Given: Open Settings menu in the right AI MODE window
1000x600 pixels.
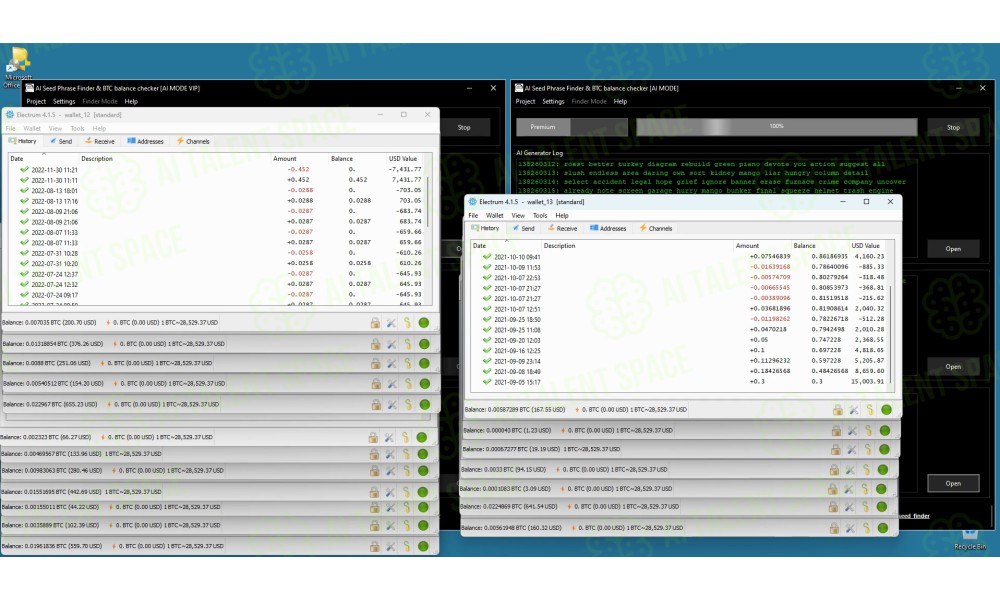Looking at the screenshot, I should 553,101.
